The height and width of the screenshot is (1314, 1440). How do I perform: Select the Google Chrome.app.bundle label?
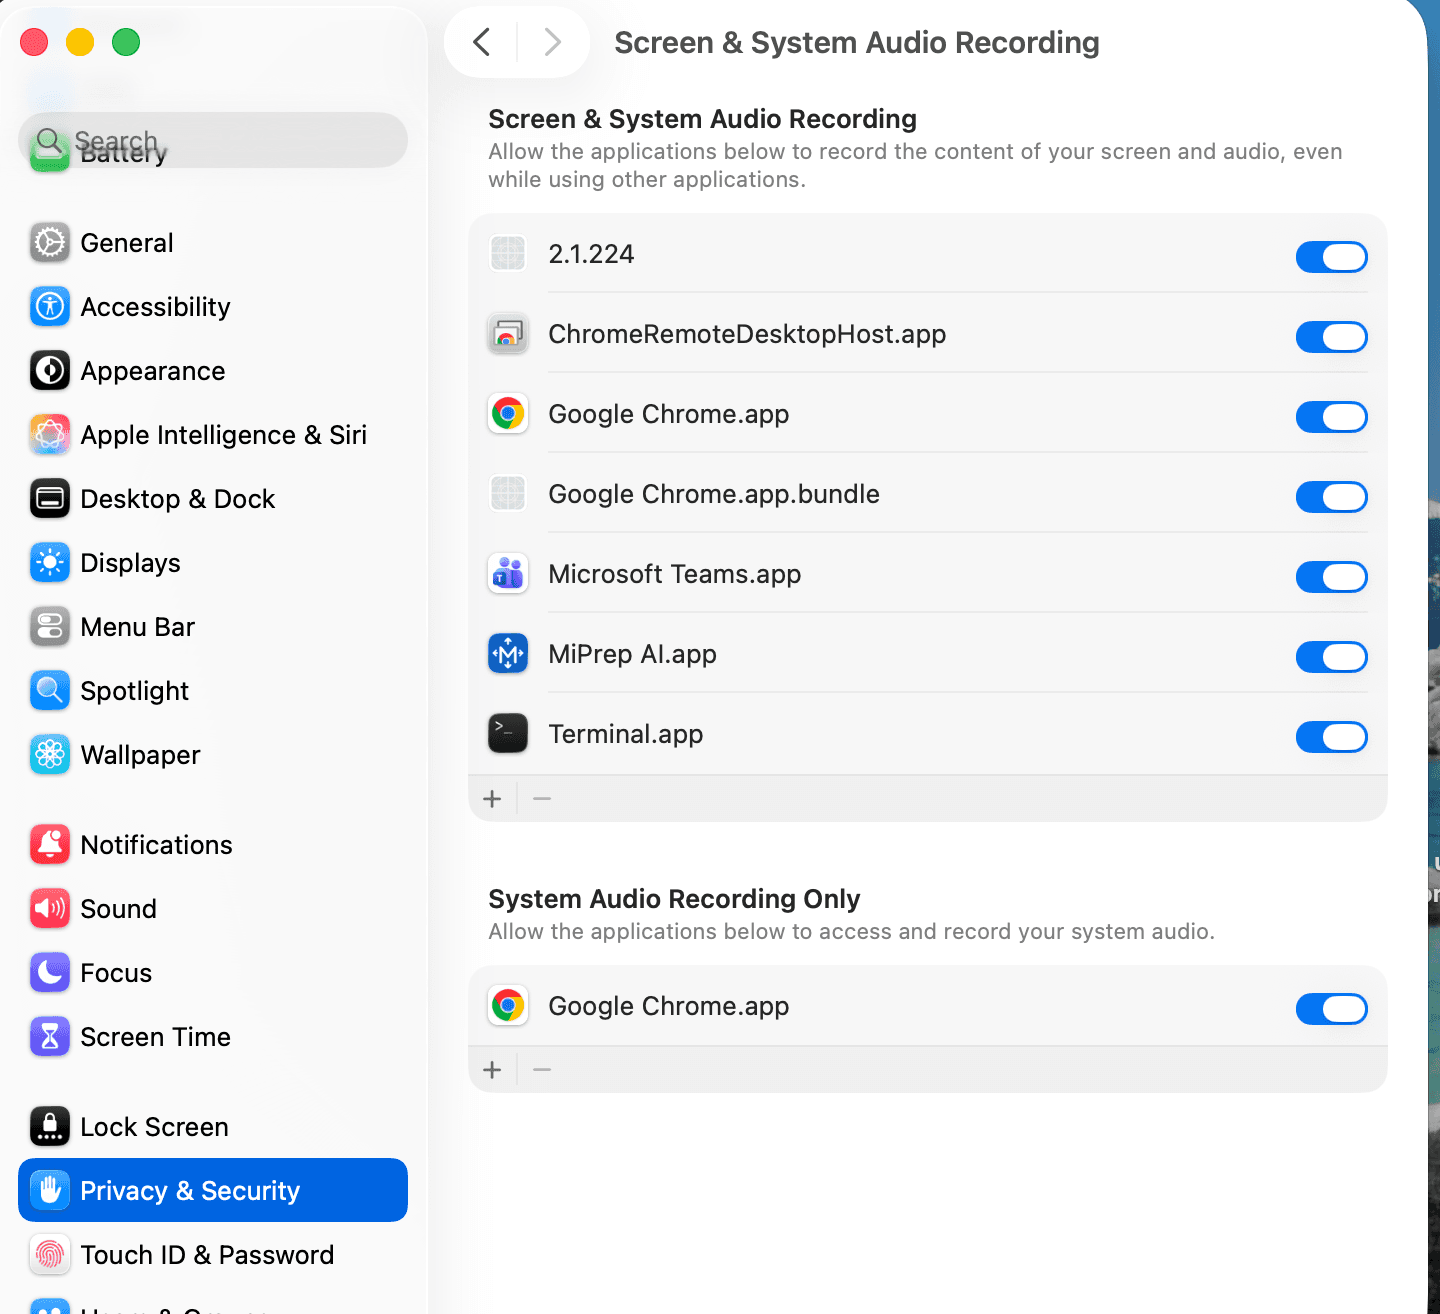tap(714, 494)
